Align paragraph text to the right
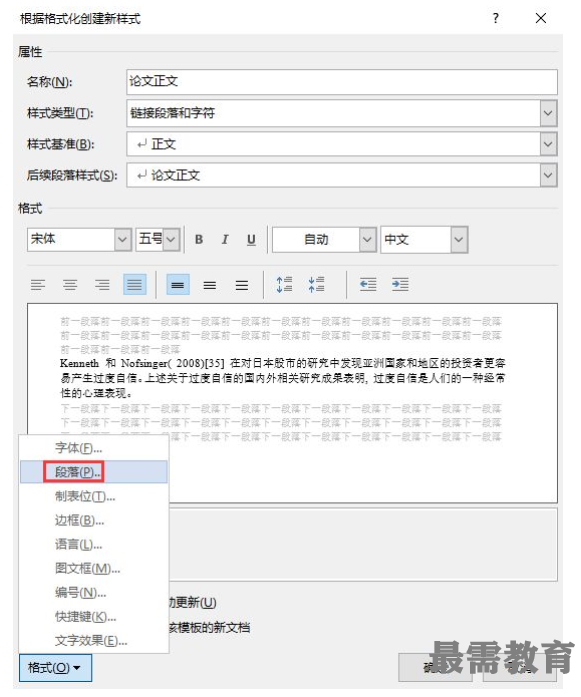 pyautogui.click(x=102, y=284)
